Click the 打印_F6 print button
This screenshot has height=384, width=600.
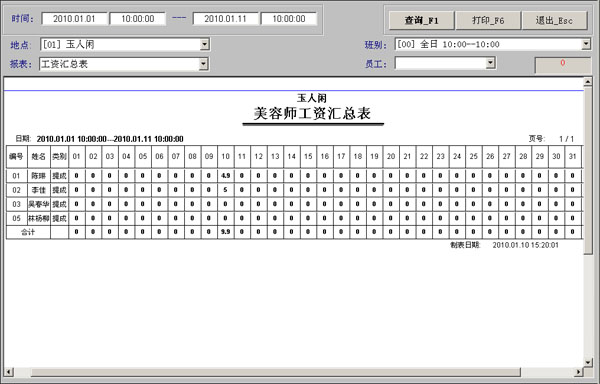tap(488, 20)
